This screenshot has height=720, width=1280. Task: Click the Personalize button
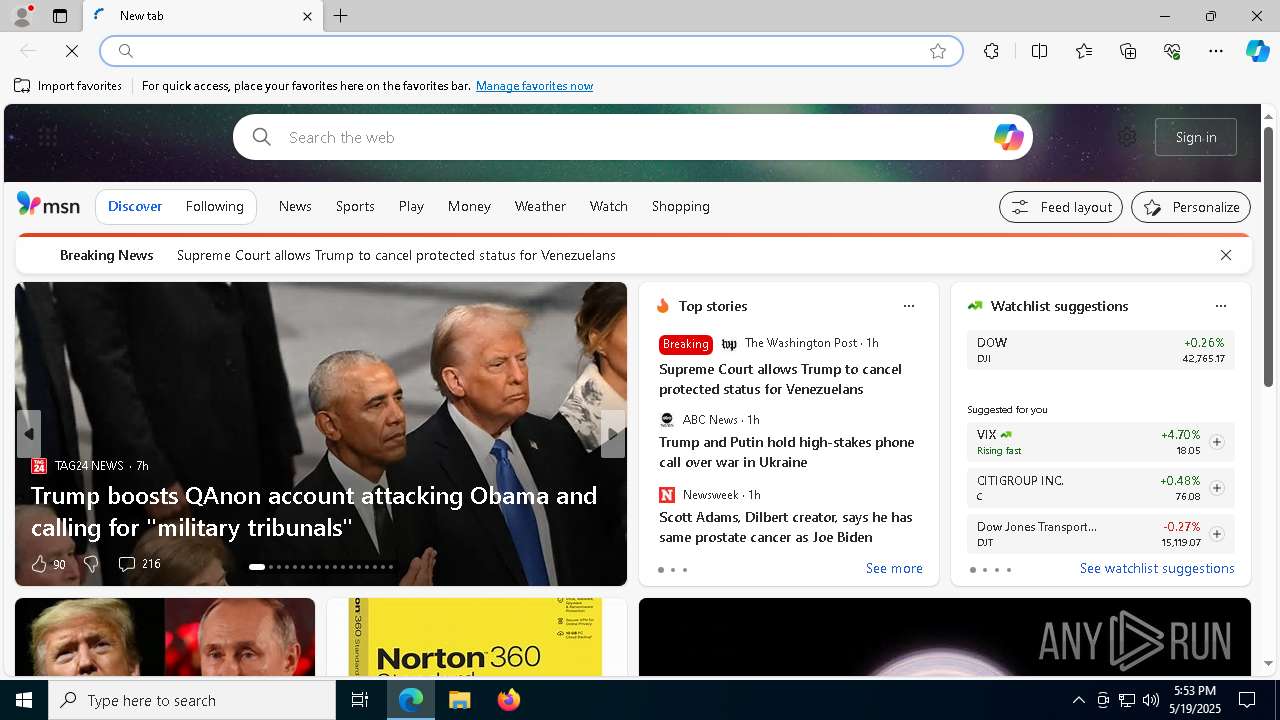[x=1191, y=207]
